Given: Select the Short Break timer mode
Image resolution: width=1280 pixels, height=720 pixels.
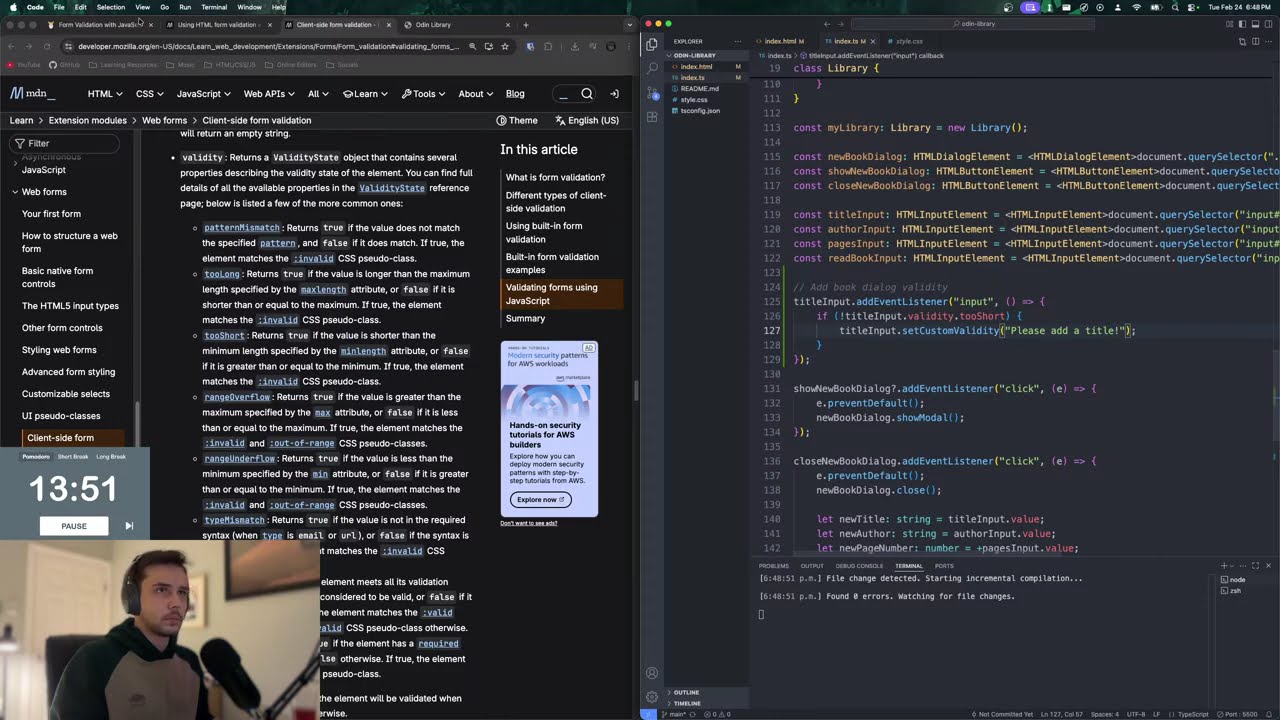Looking at the screenshot, I should pos(73,457).
